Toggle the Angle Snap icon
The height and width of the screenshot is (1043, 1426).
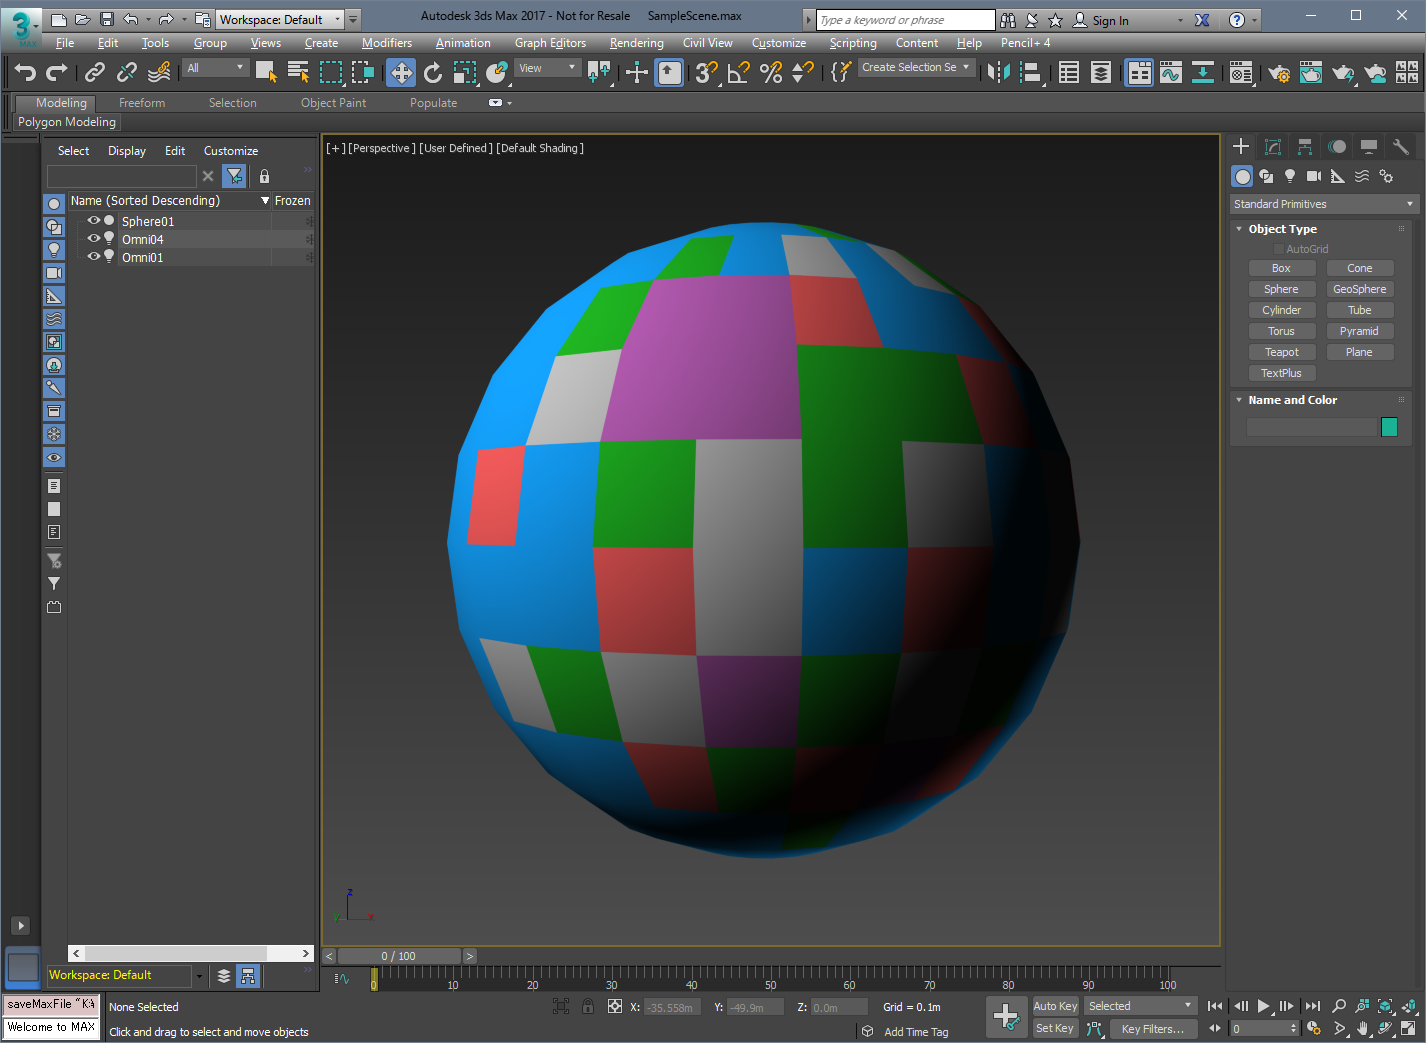[x=738, y=72]
